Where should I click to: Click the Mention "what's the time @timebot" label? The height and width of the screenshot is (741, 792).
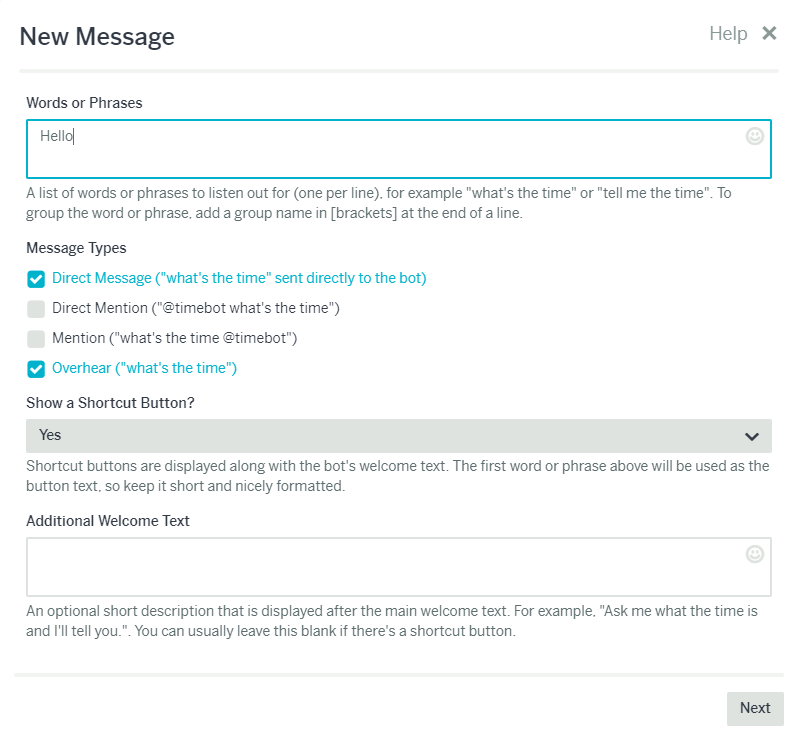pos(174,338)
